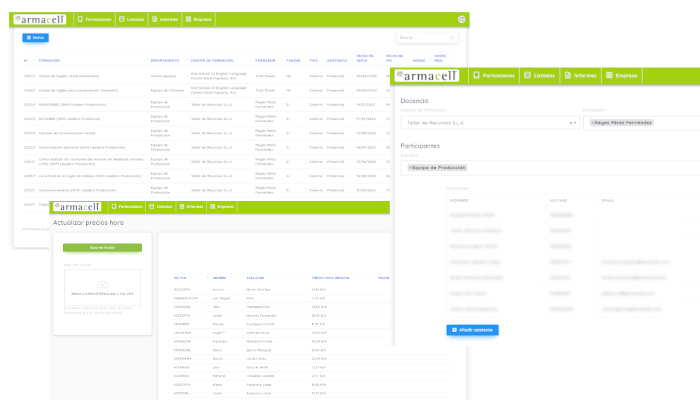Click Empresa icon in the Docencia window menu

click(609, 75)
